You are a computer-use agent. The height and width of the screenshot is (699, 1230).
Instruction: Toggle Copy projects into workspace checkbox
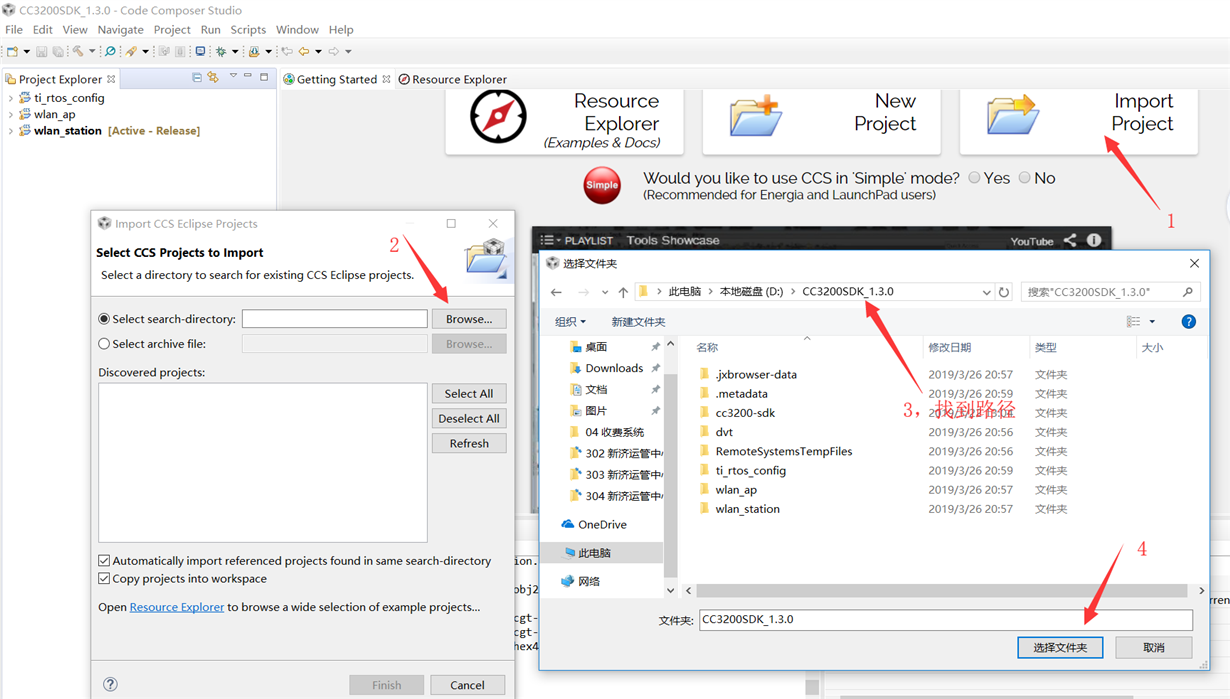pyautogui.click(x=104, y=579)
